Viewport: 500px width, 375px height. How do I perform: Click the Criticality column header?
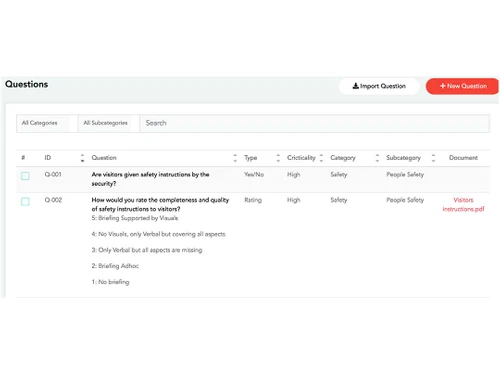pos(301,158)
